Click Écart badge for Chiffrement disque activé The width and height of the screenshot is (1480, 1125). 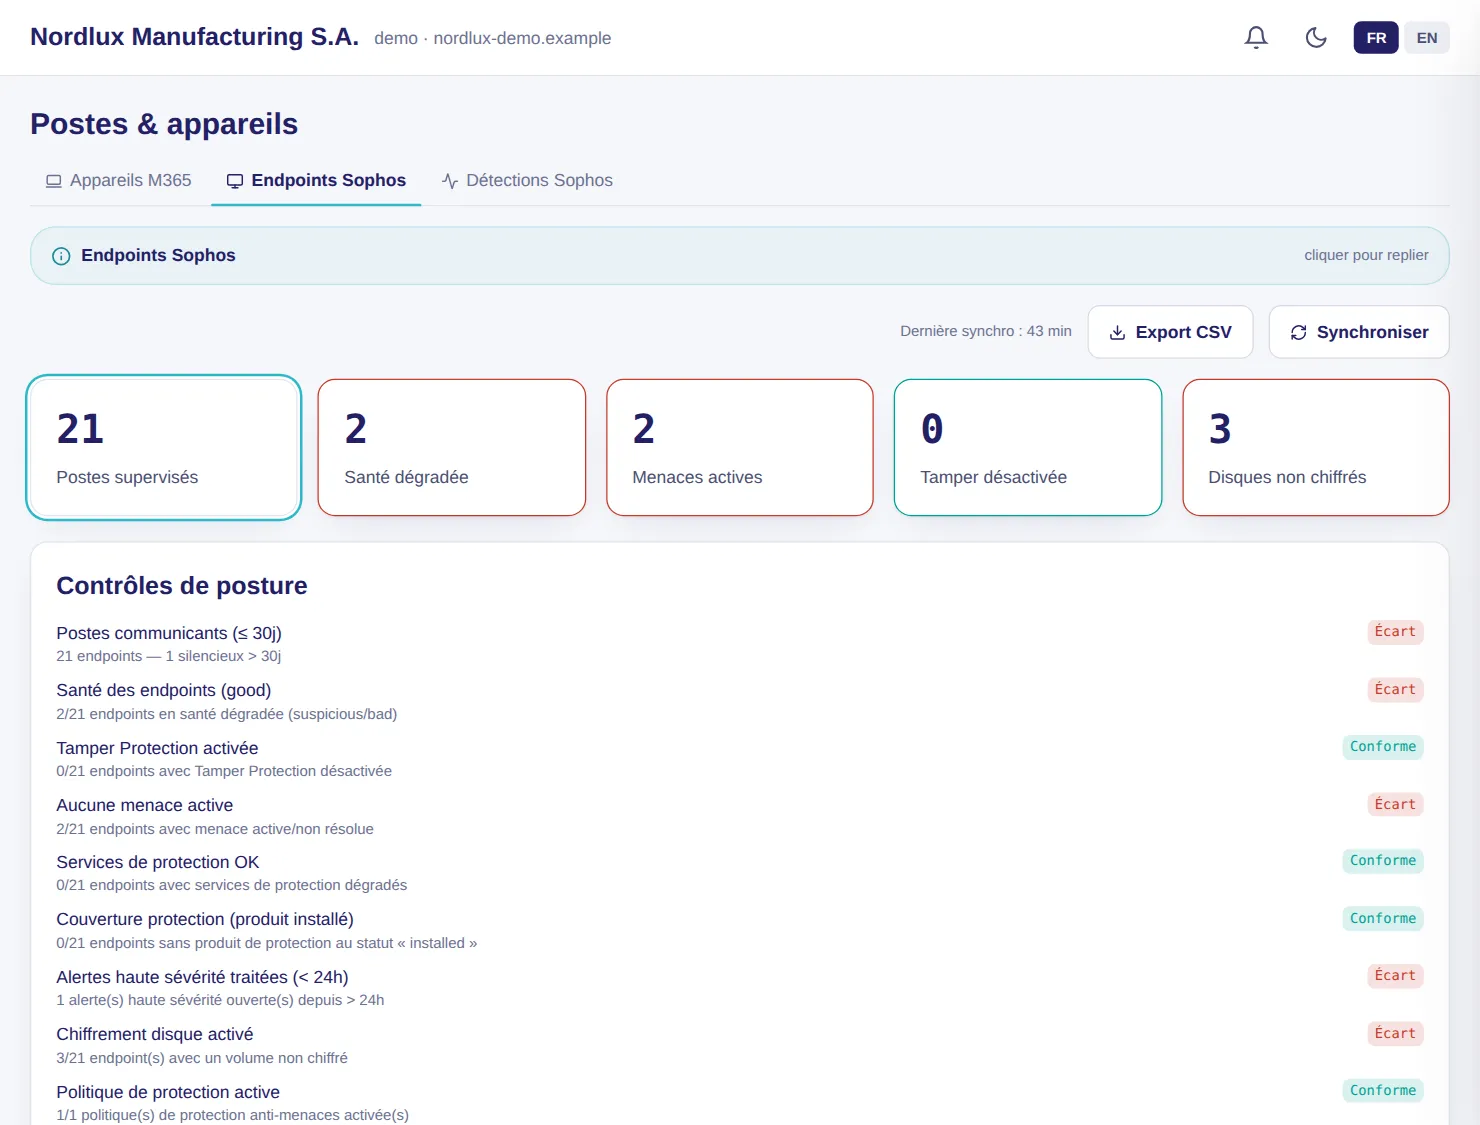pos(1395,1034)
